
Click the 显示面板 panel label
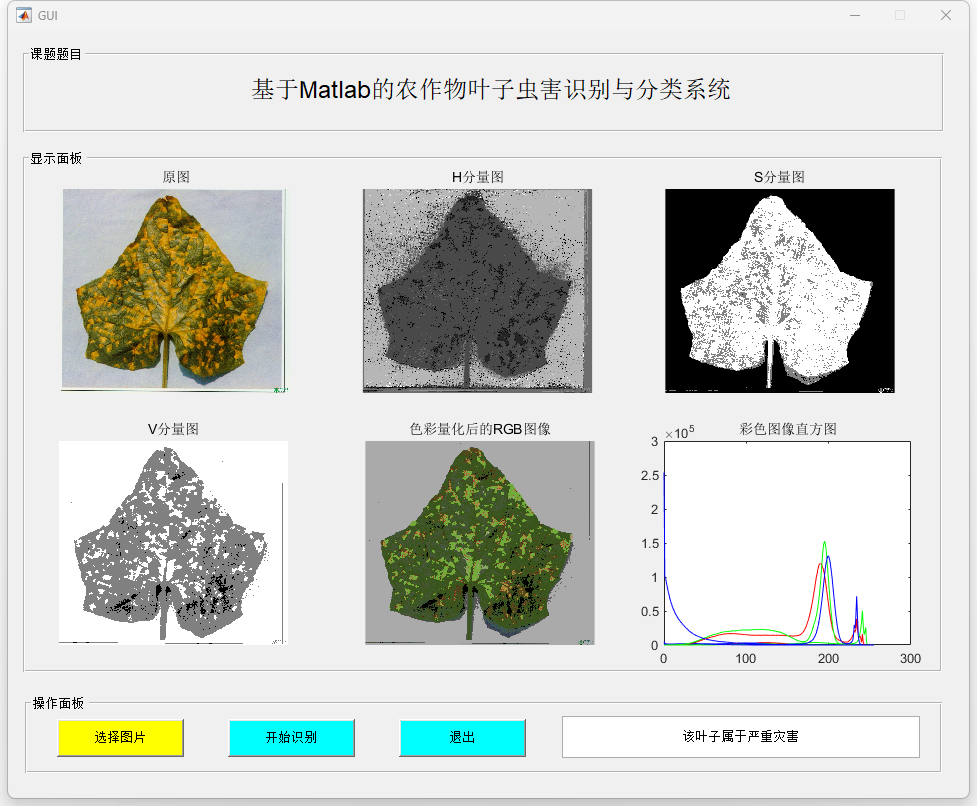(56, 158)
